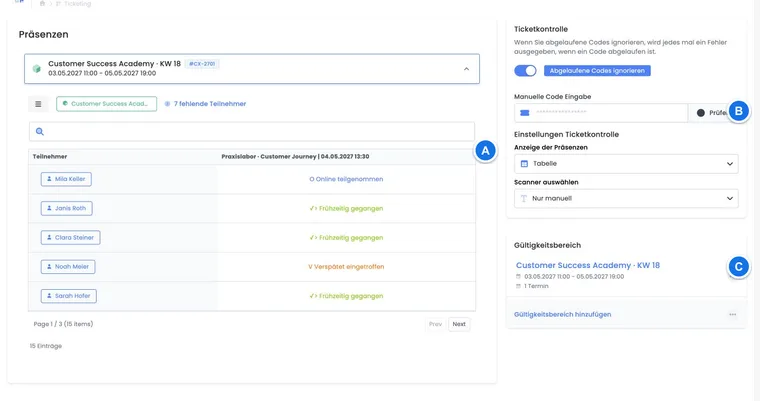
Task: Click Verspätet eingetroffen status for Noah Meier
Action: 346,267
